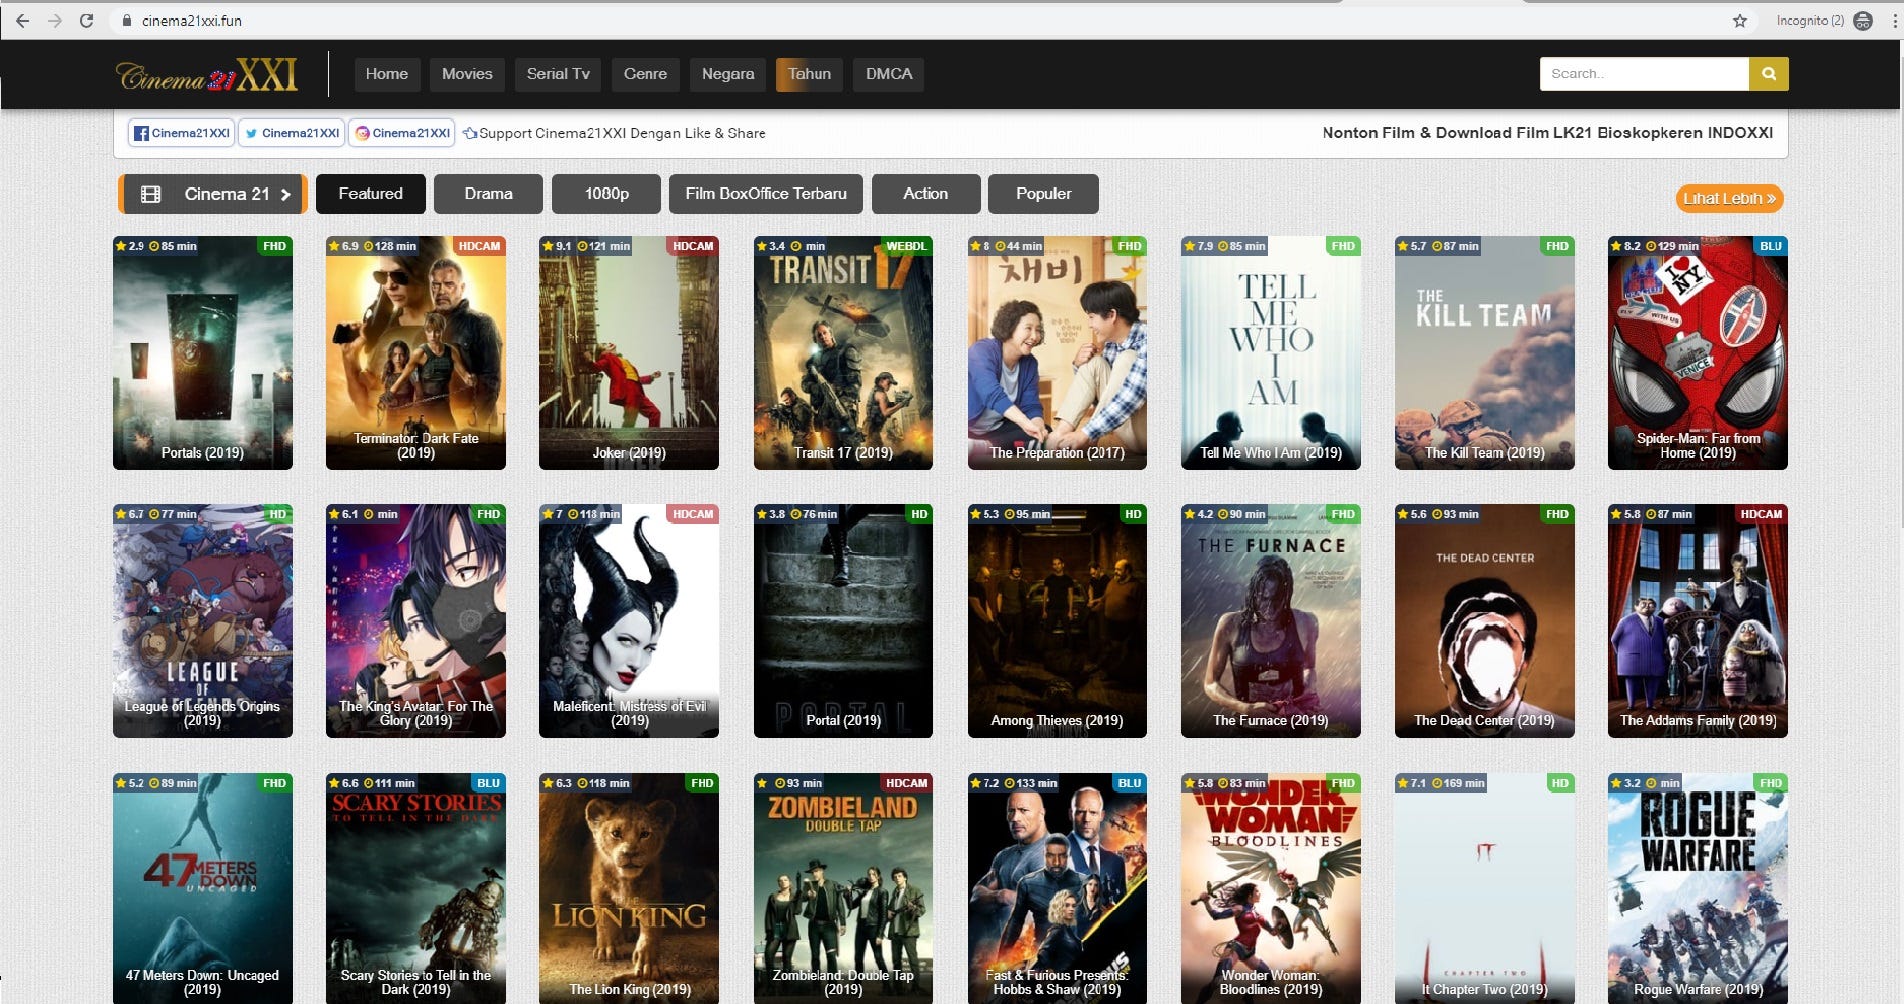This screenshot has width=1904, height=1004.
Task: Open the Twitter Cinema21XXI button
Action: coord(291,133)
